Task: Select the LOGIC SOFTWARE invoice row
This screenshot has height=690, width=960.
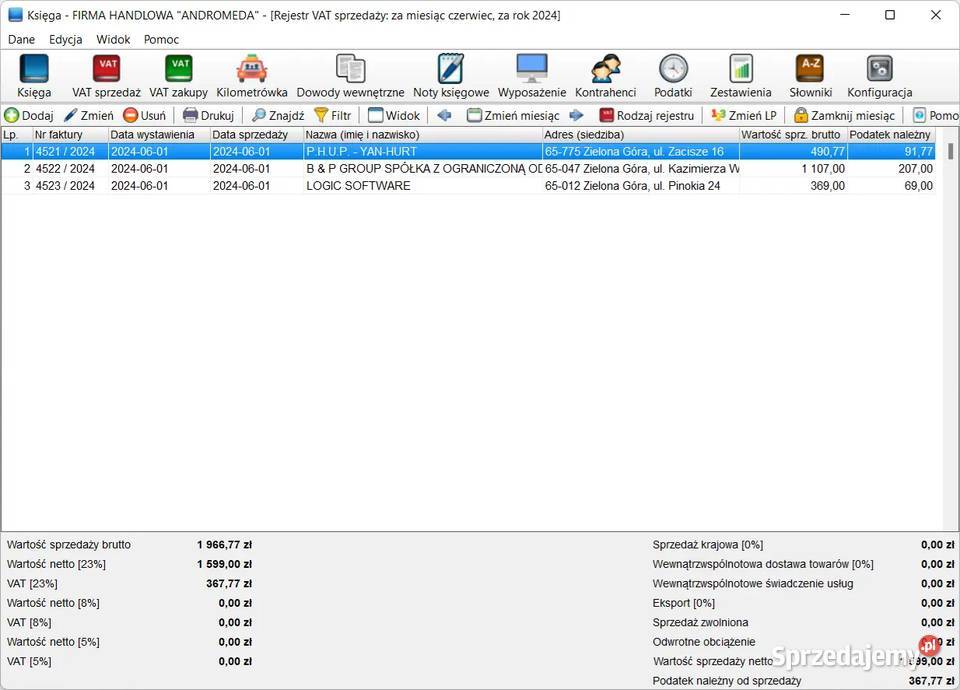Action: [358, 186]
